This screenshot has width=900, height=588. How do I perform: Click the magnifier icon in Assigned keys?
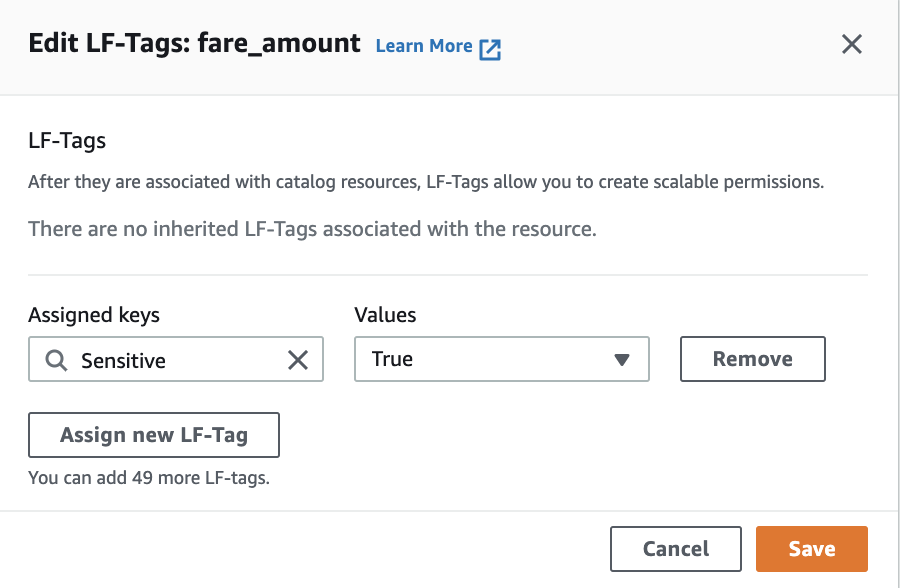(x=56, y=360)
